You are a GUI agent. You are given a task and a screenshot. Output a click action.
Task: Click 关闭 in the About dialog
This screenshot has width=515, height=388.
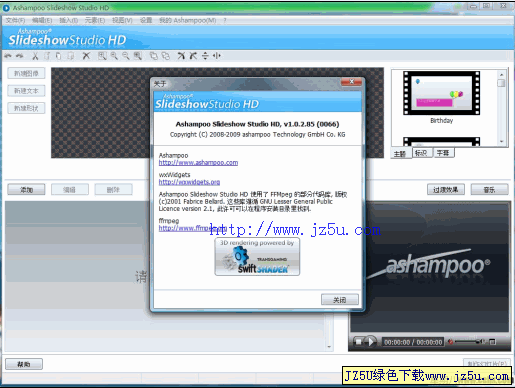[x=340, y=300]
